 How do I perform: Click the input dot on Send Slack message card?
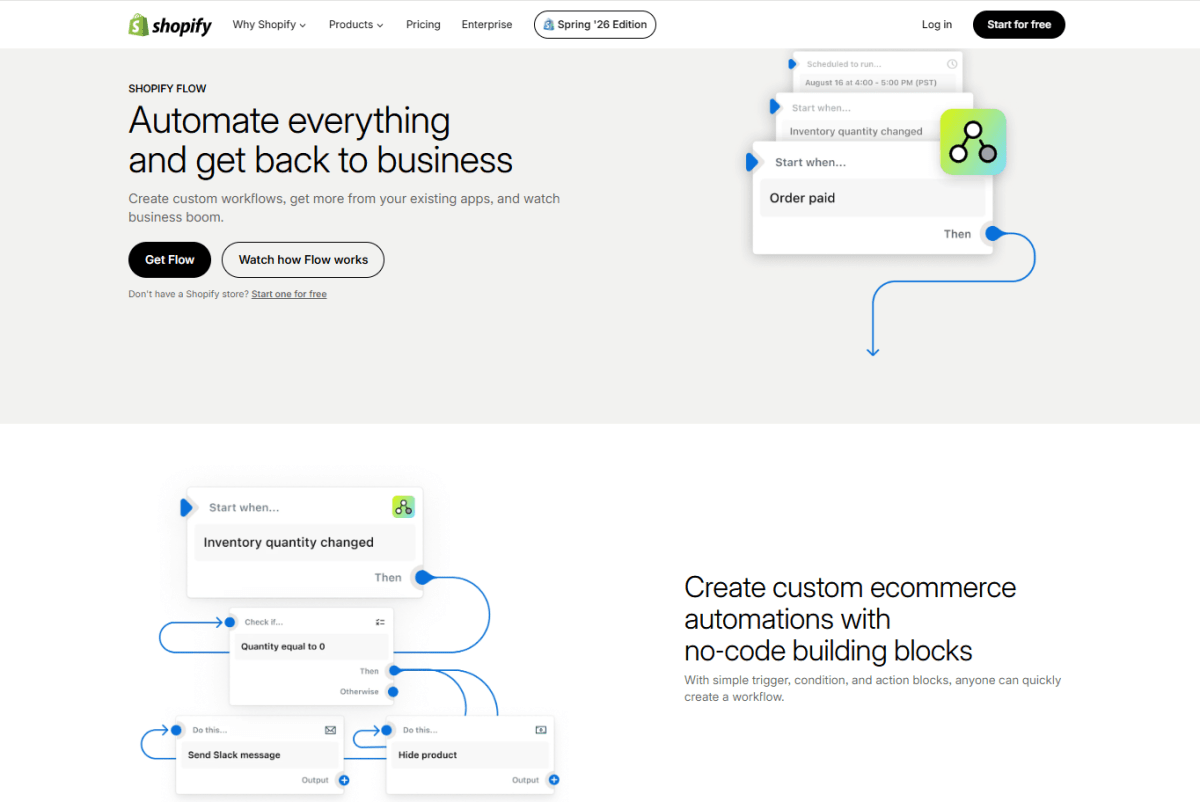click(x=176, y=730)
